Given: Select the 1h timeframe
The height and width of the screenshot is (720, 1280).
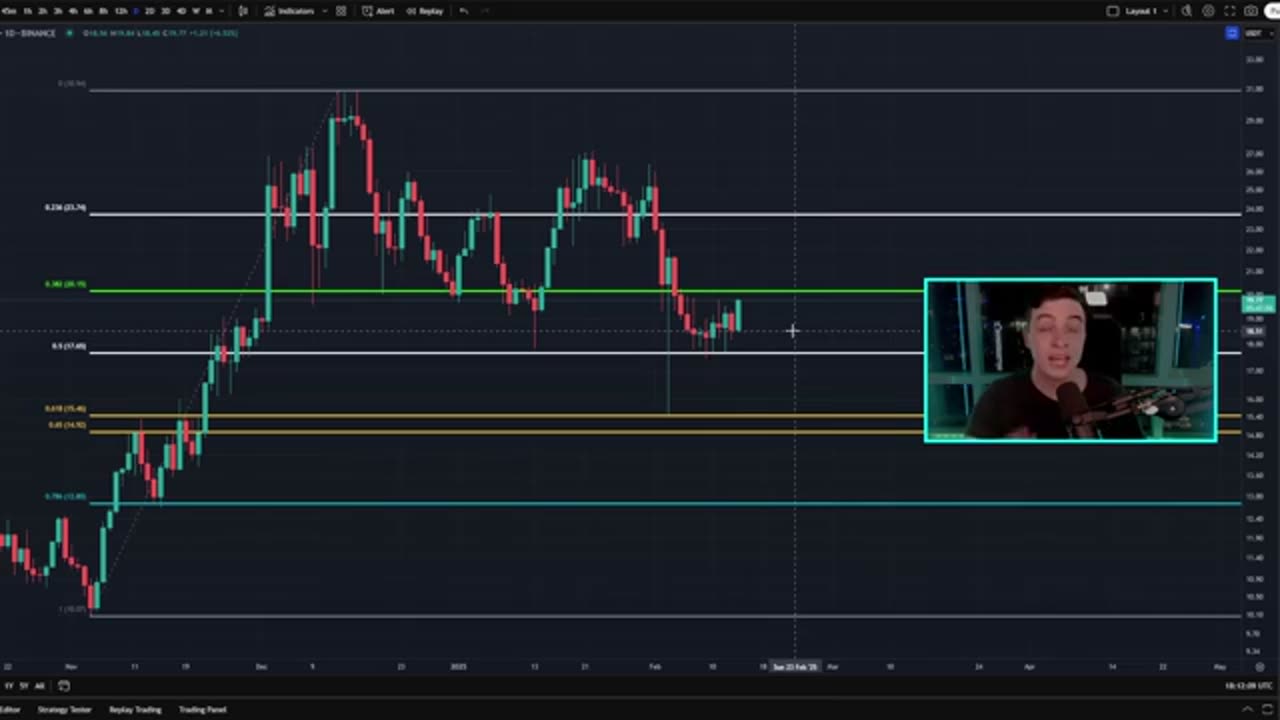Looking at the screenshot, I should (x=27, y=11).
